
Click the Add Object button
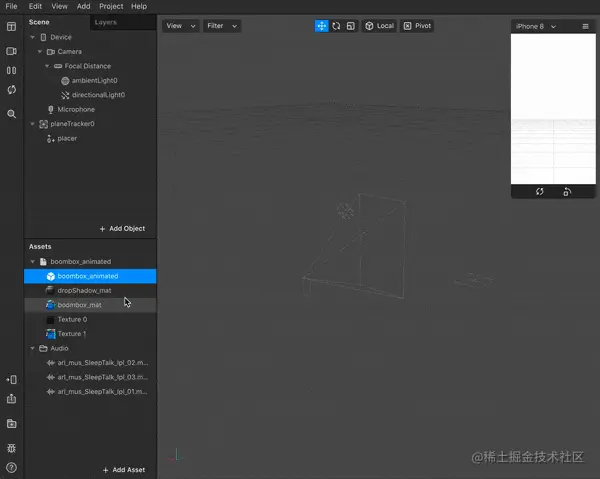(x=122, y=229)
